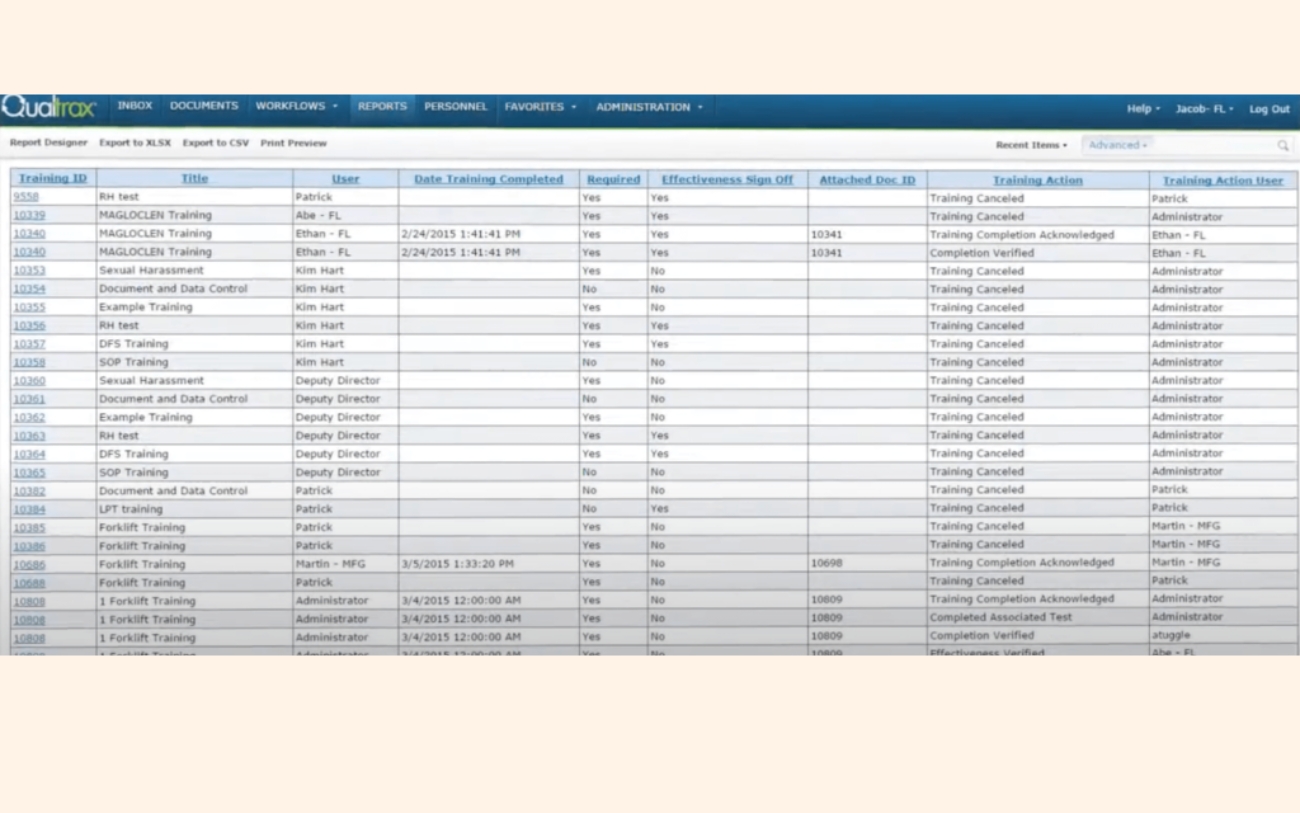Export the report to CSV
1300x813 pixels.
point(215,143)
